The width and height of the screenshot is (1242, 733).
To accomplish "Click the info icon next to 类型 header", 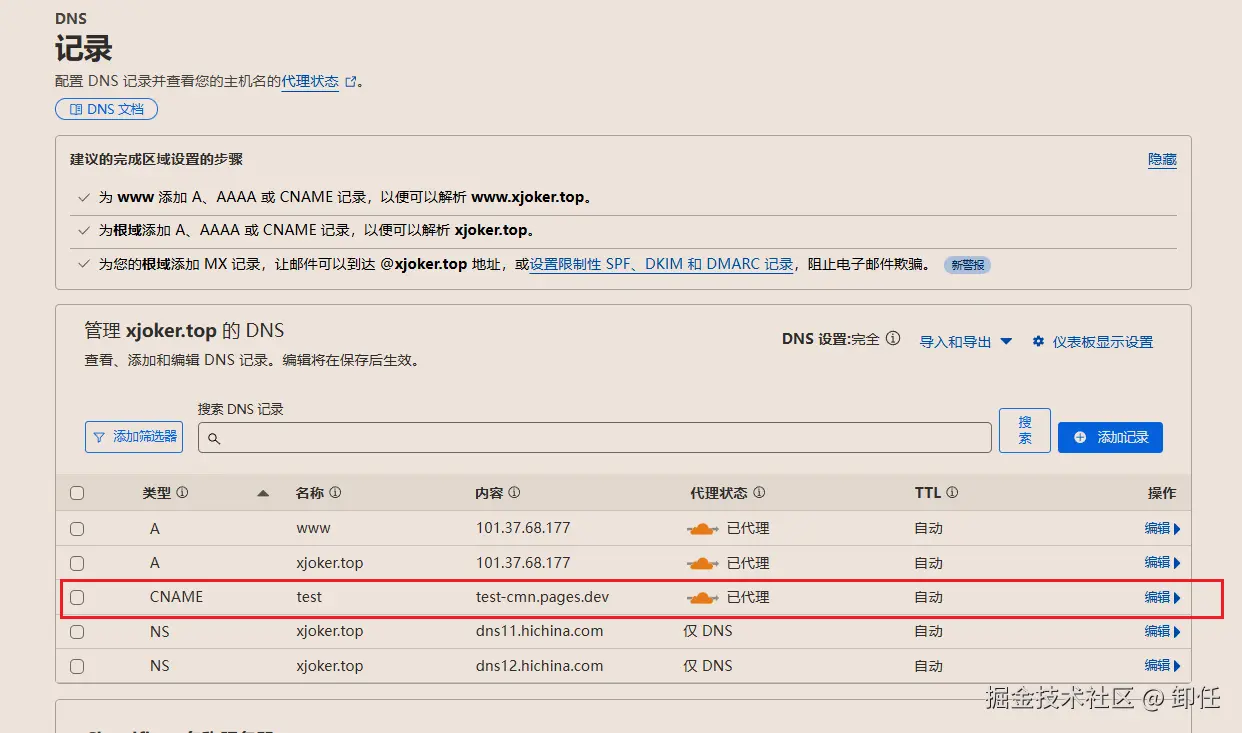I will point(182,493).
